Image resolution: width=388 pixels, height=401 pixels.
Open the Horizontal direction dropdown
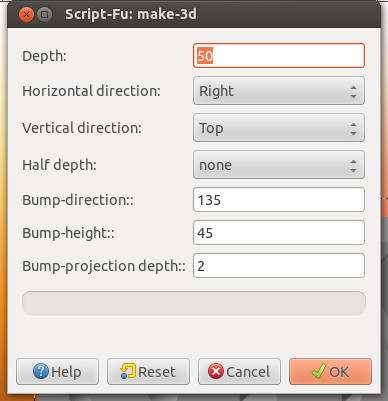pyautogui.click(x=279, y=91)
